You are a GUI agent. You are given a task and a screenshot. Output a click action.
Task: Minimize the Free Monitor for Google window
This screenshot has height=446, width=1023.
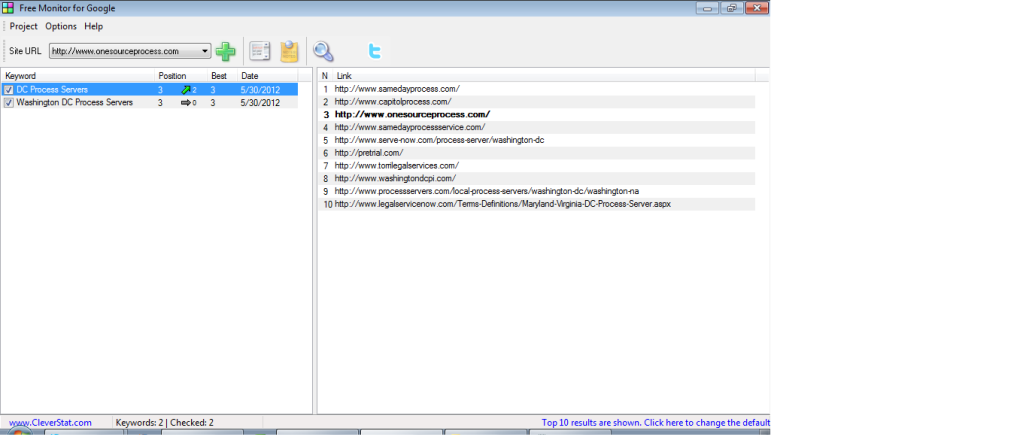pyautogui.click(x=707, y=8)
